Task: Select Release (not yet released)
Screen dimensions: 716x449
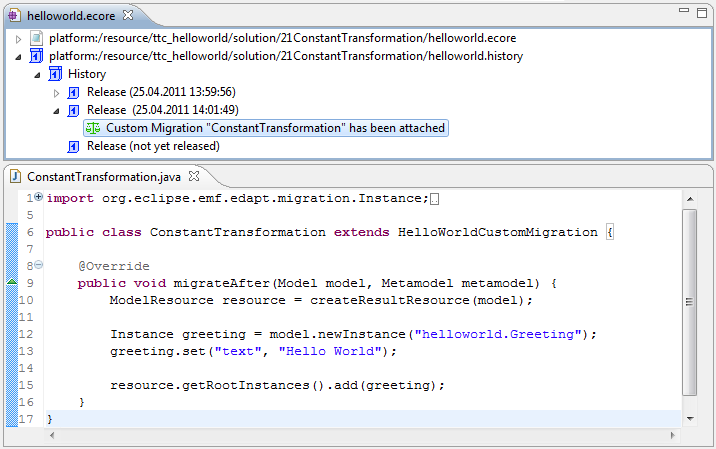Action: 153,146
